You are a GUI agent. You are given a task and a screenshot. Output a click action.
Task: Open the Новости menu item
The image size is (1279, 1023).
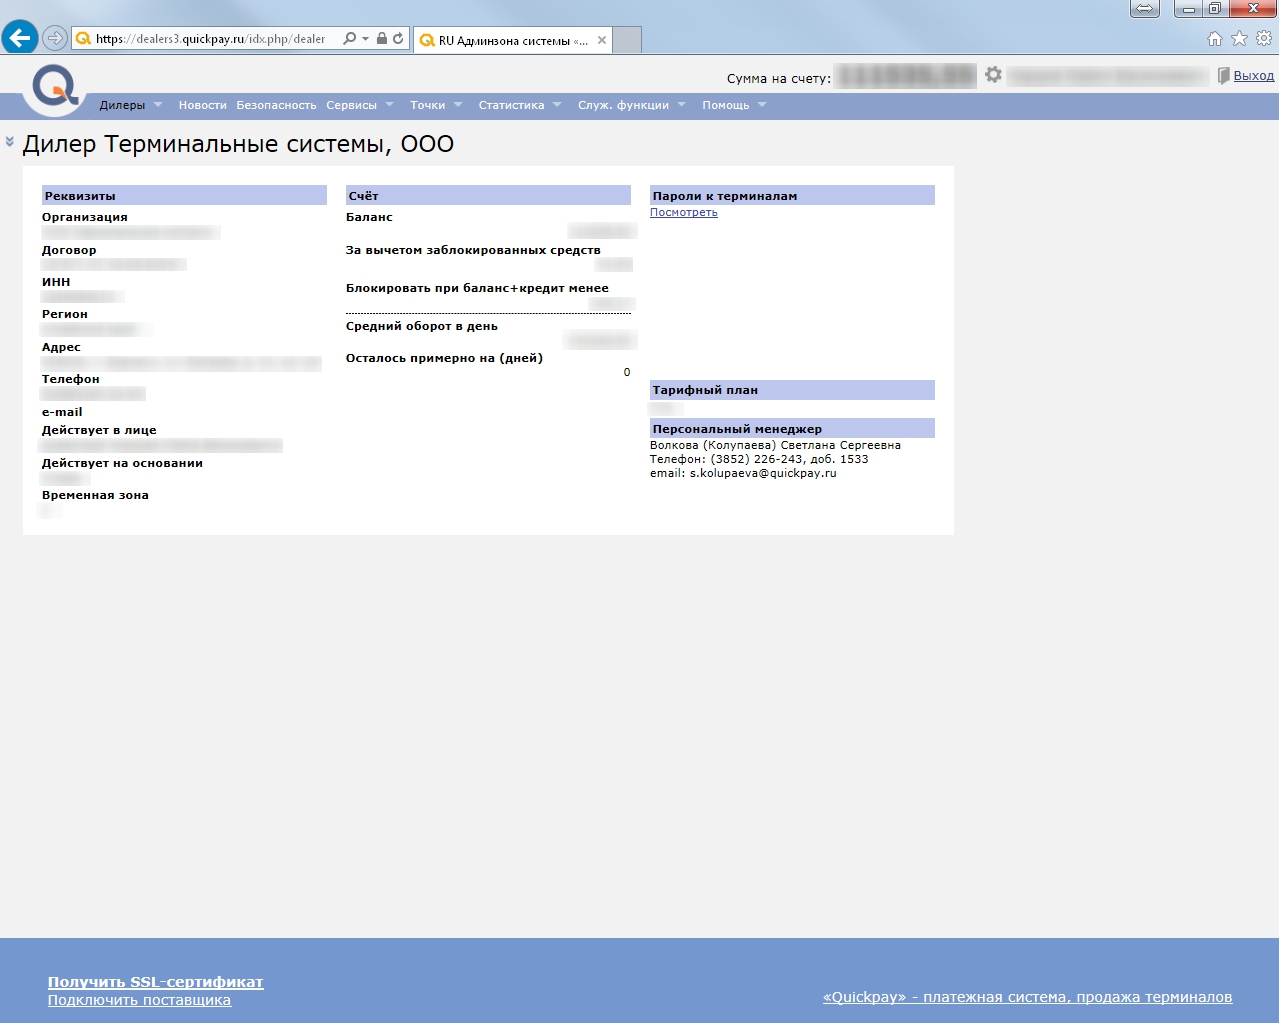(x=202, y=105)
